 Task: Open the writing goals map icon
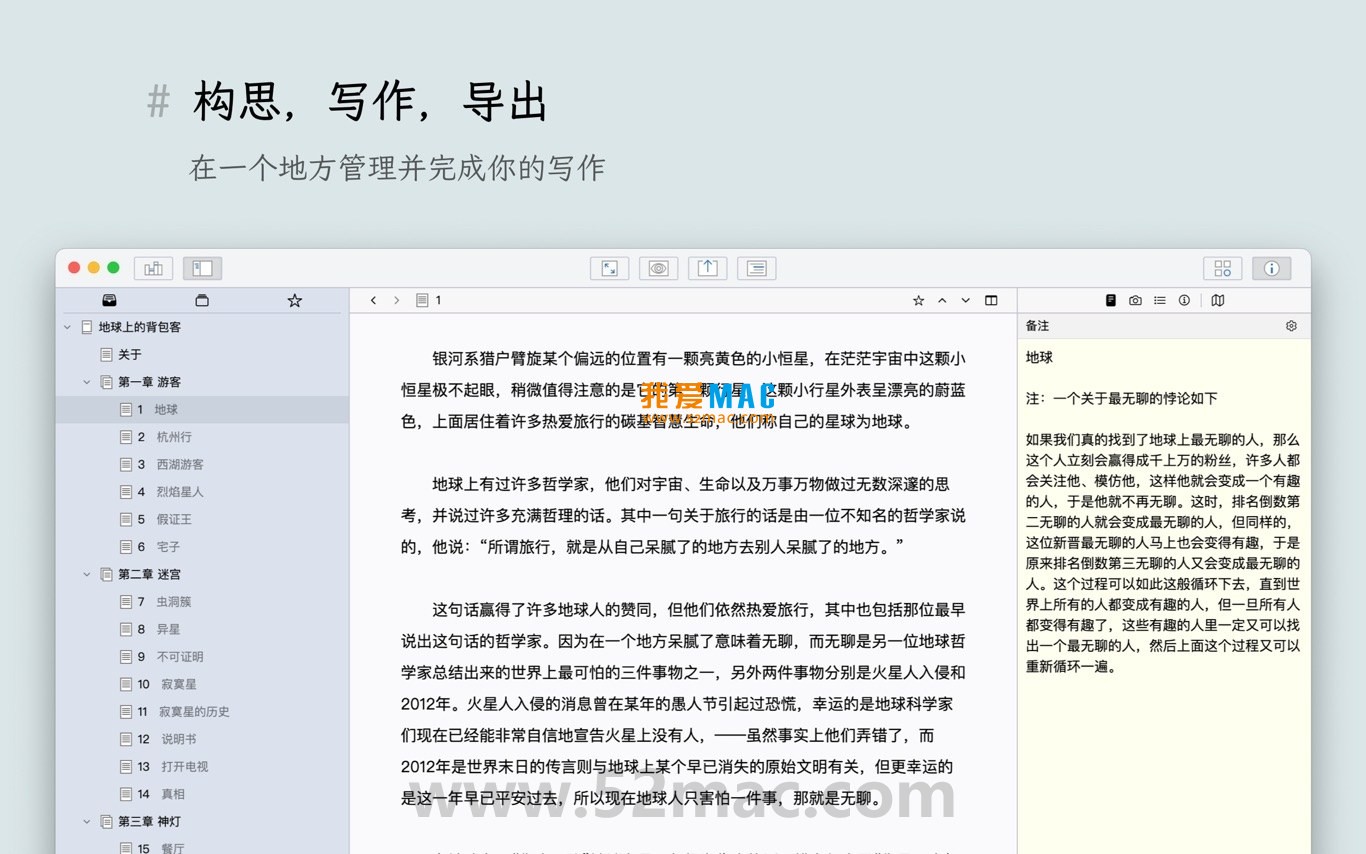[1219, 300]
